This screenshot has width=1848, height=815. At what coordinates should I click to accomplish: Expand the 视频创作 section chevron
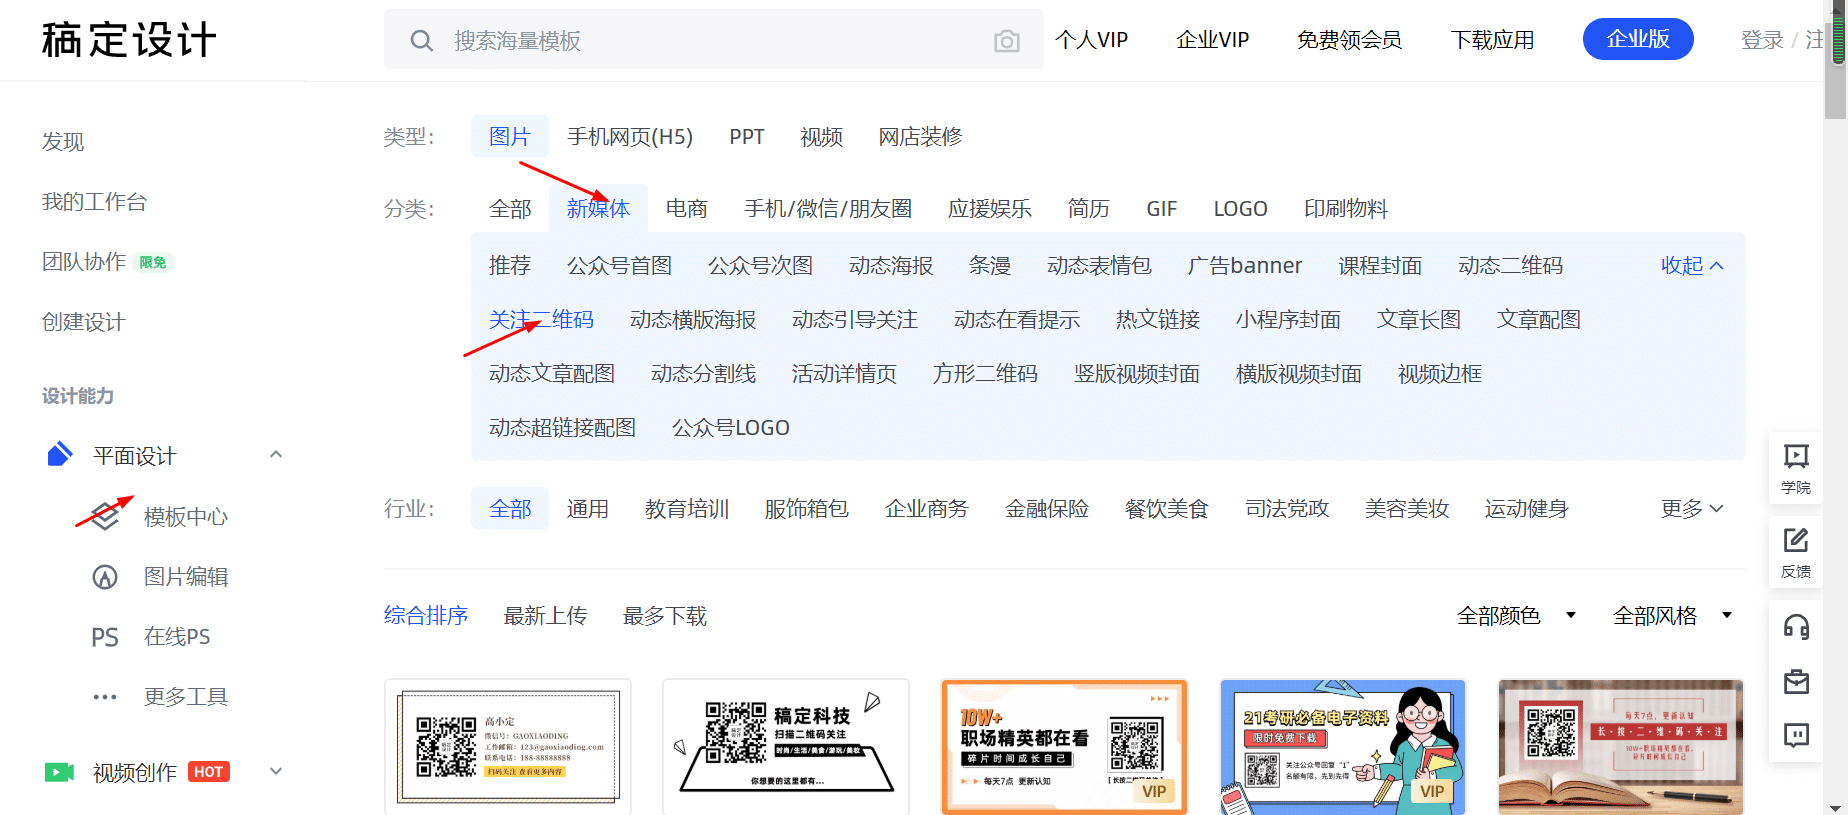click(x=276, y=771)
